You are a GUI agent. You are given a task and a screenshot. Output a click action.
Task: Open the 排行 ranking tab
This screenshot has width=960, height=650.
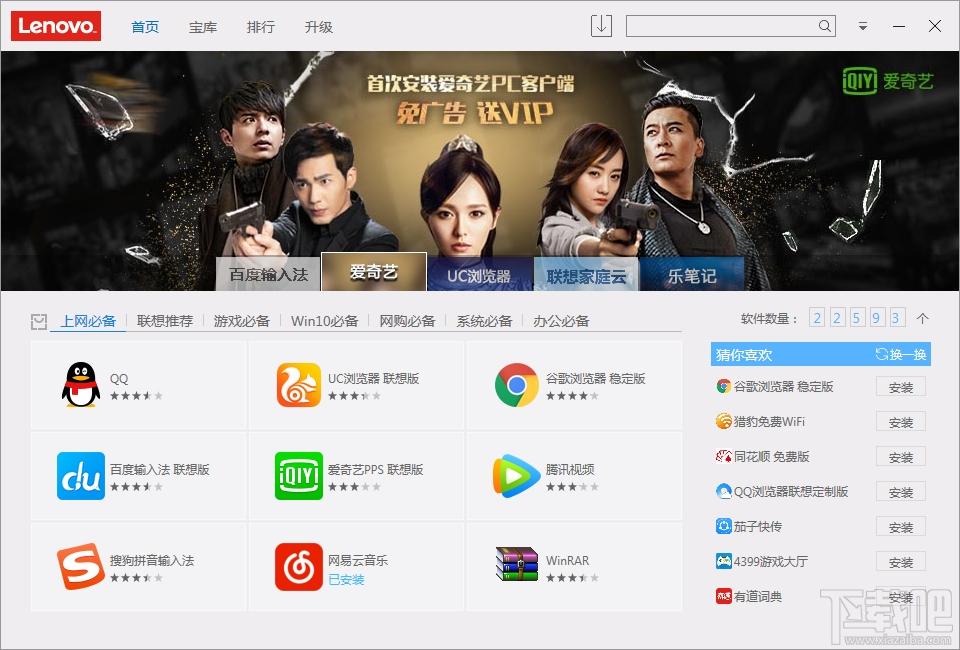(x=261, y=27)
